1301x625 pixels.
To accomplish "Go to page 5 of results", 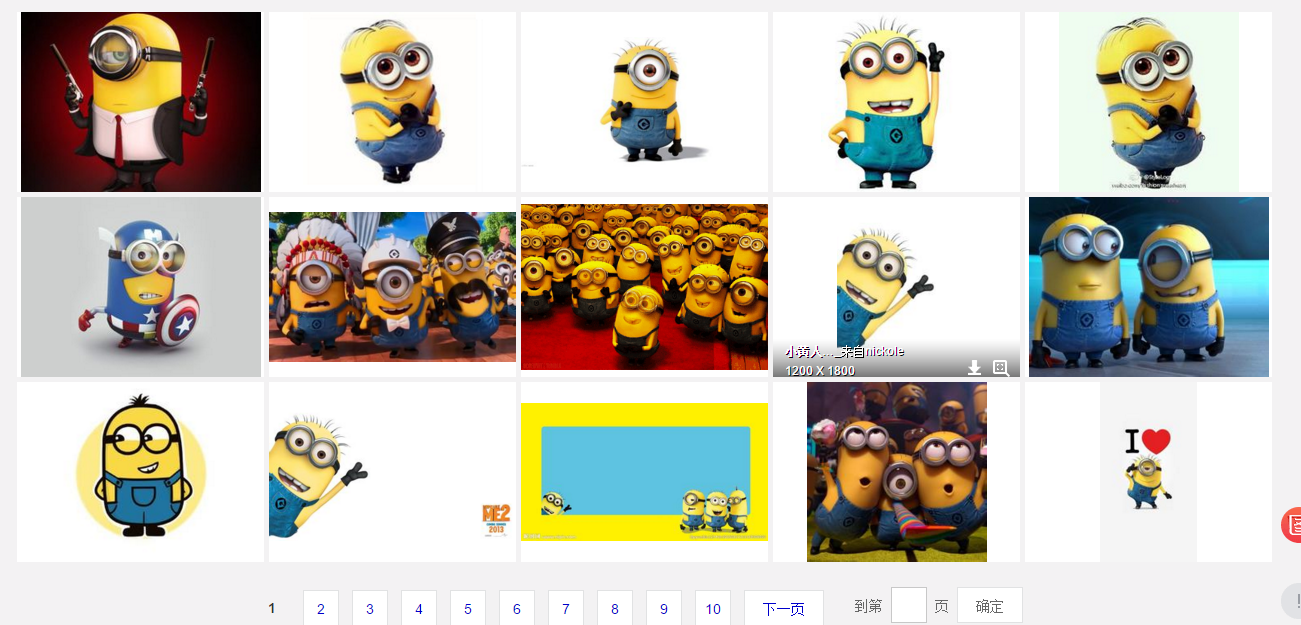I will pos(468,608).
